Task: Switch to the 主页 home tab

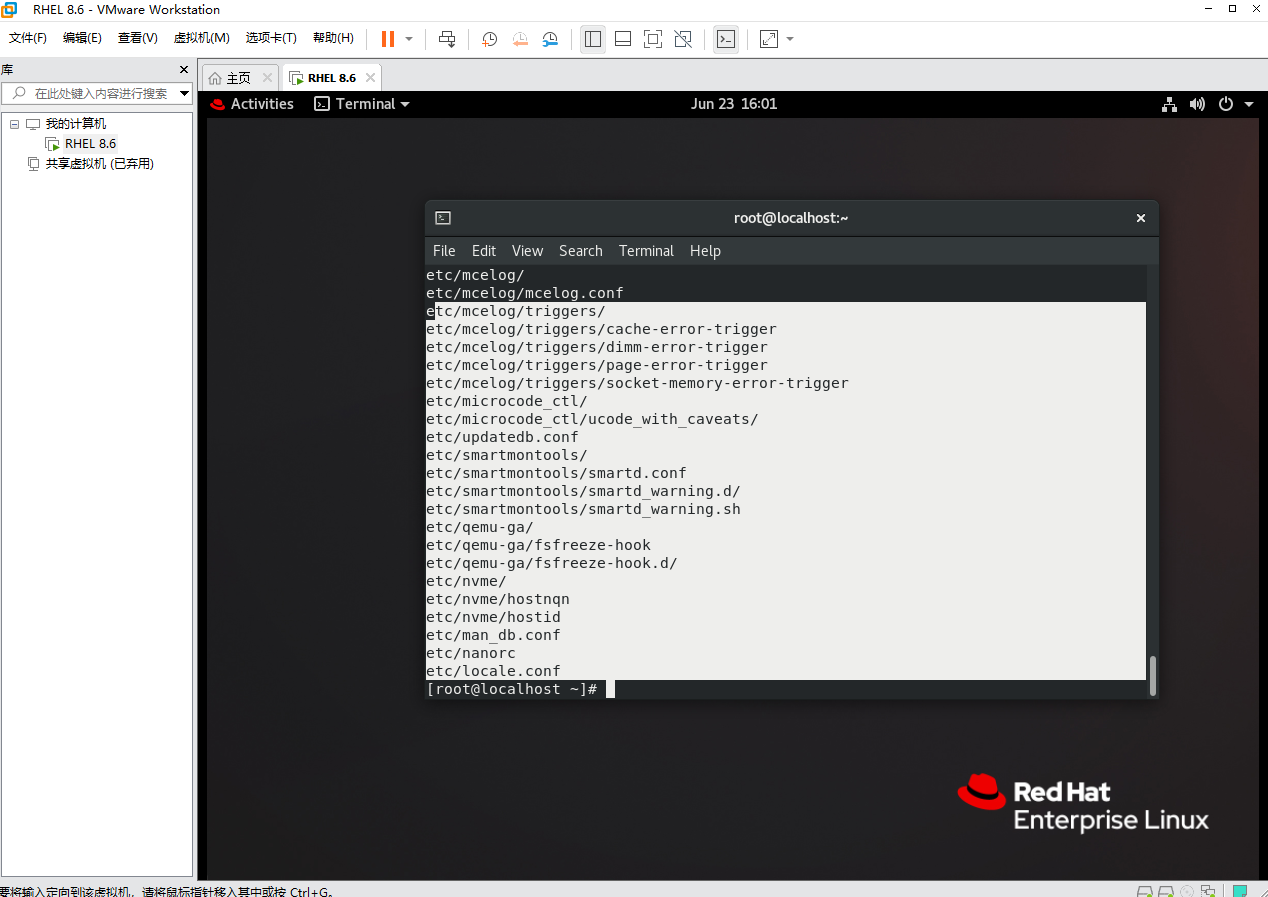Action: pyautogui.click(x=238, y=78)
